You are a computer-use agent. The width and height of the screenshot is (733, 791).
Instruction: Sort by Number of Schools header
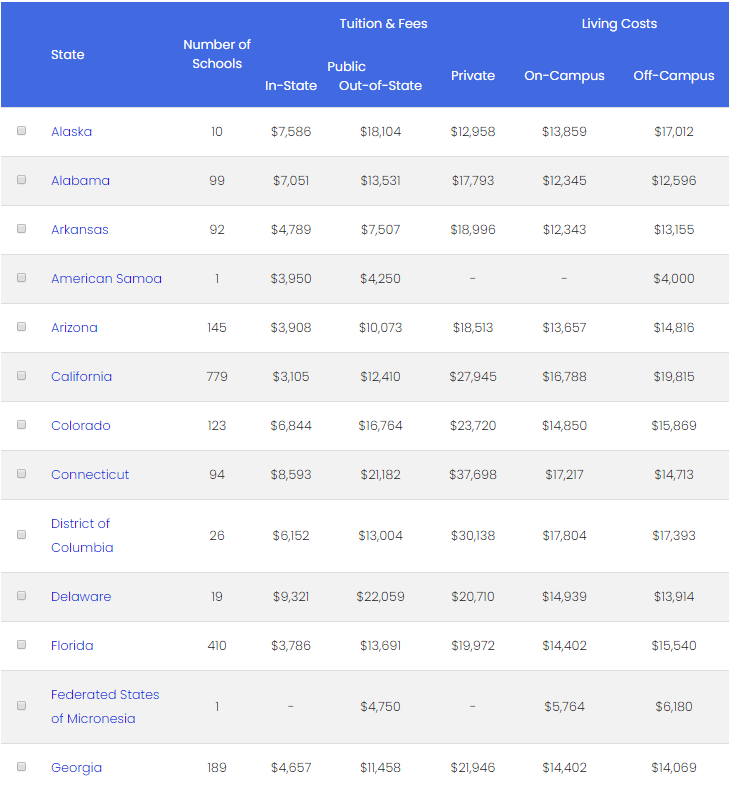pyautogui.click(x=217, y=54)
